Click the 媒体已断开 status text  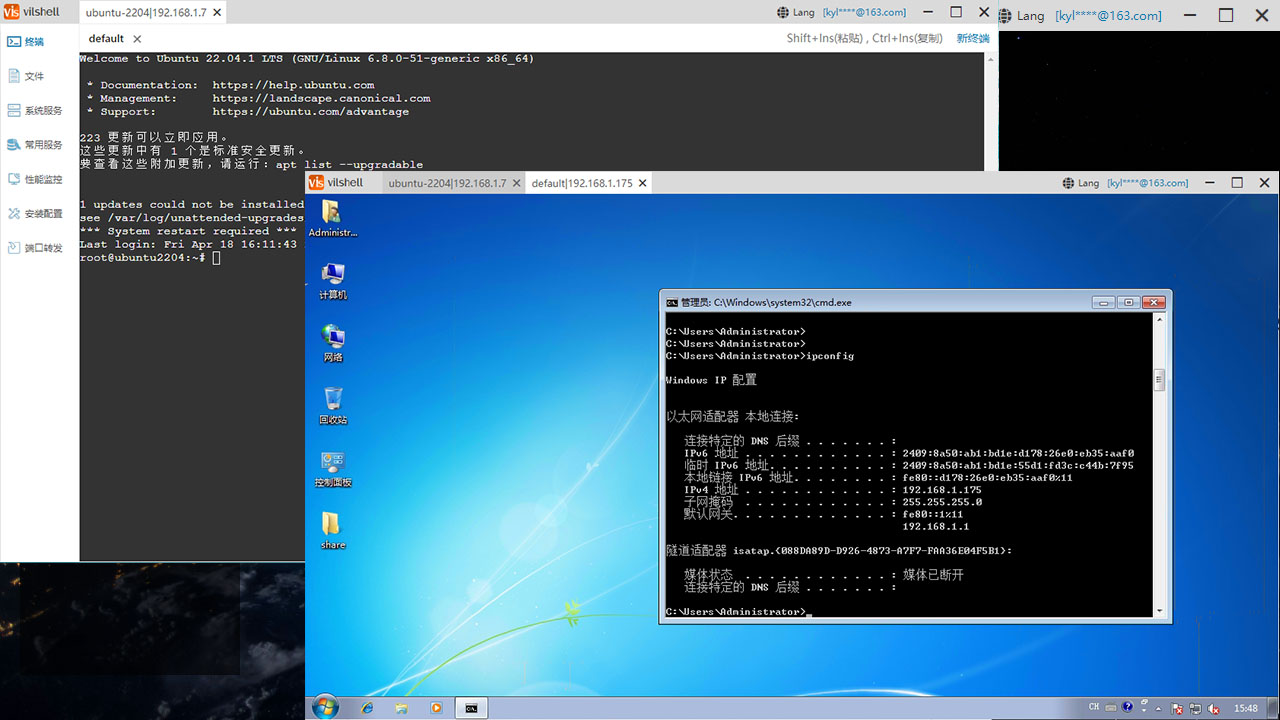(933, 575)
